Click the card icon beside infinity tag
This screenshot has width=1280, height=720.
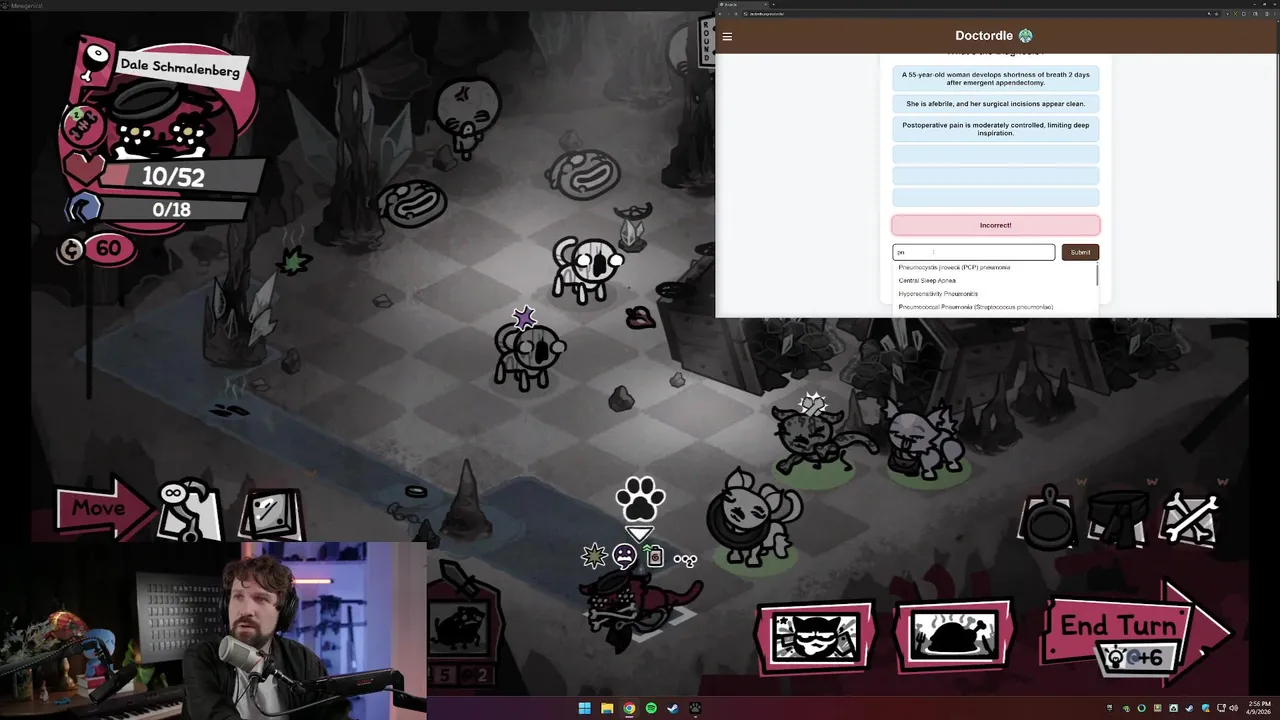tap(270, 513)
